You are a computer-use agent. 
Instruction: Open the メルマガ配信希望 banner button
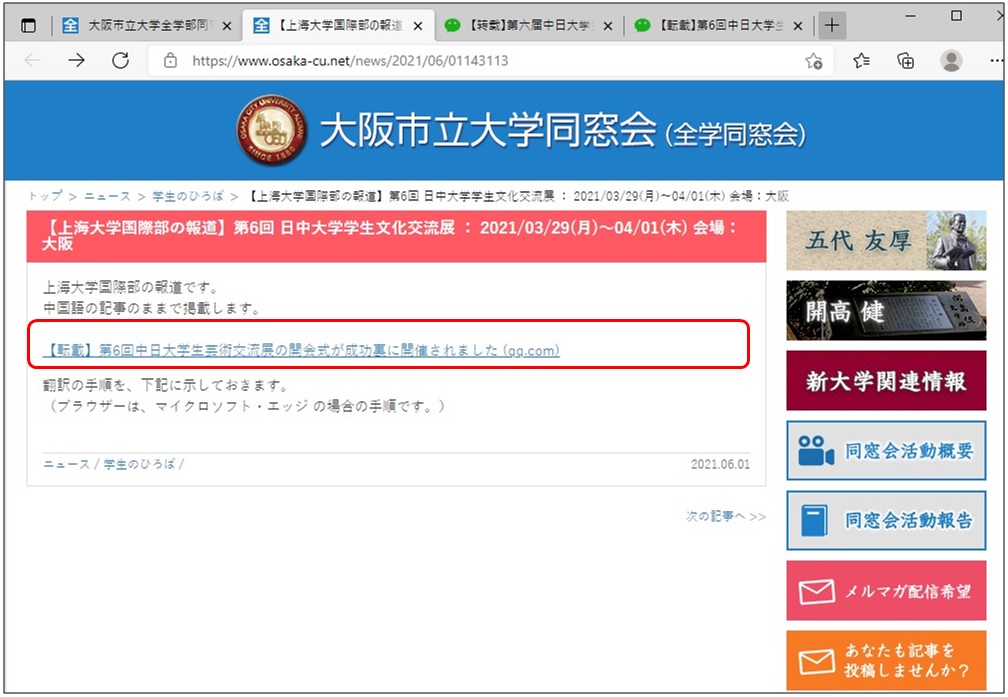tap(885, 591)
